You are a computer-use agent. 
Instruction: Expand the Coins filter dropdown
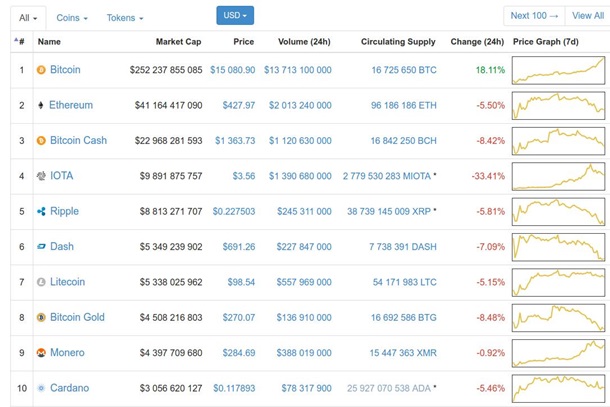coord(72,18)
